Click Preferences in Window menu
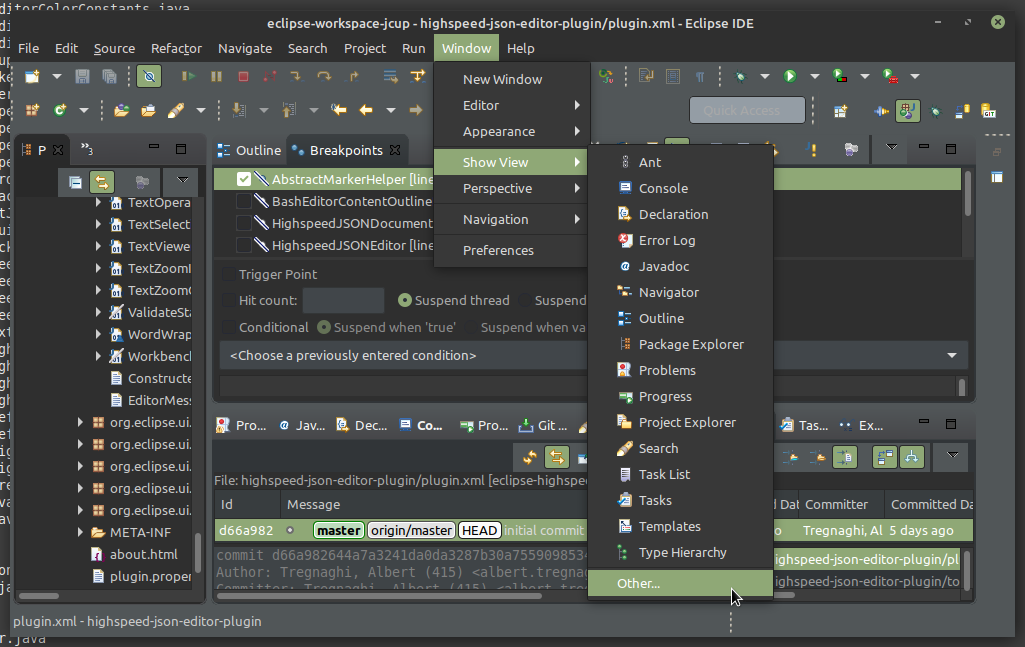Screen dimensions: 1025x647 click(512, 250)
